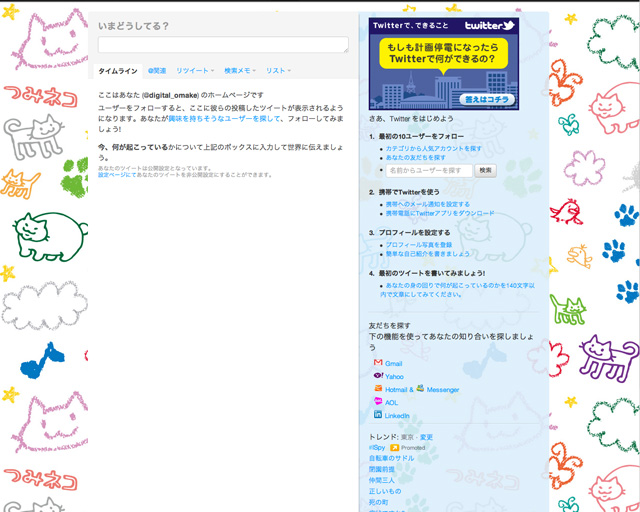Click the purple Yahoo icon
Viewport: 640px width, 512px height.
(378, 375)
